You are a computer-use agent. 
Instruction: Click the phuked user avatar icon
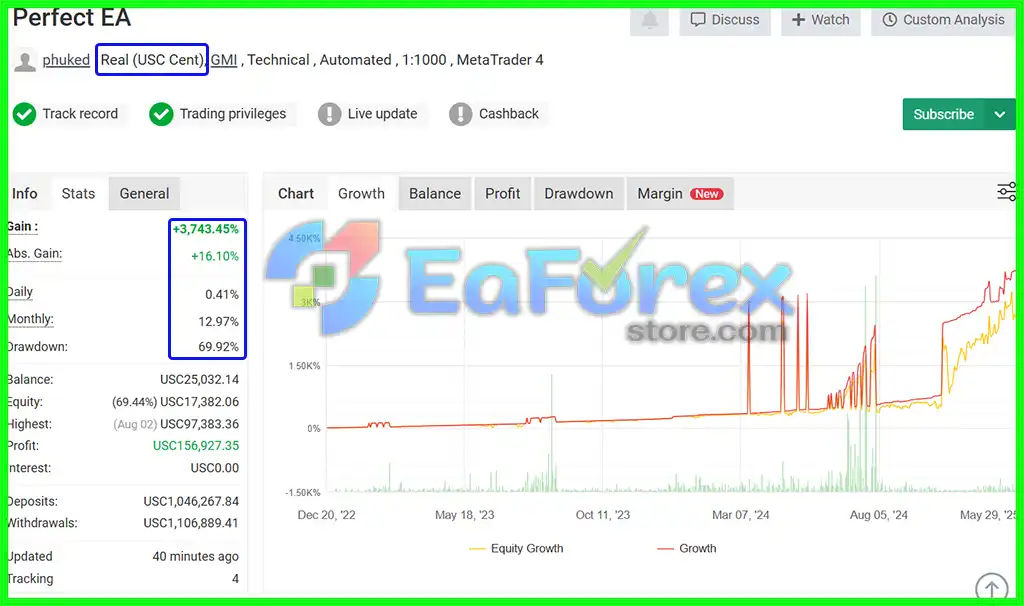pos(25,61)
